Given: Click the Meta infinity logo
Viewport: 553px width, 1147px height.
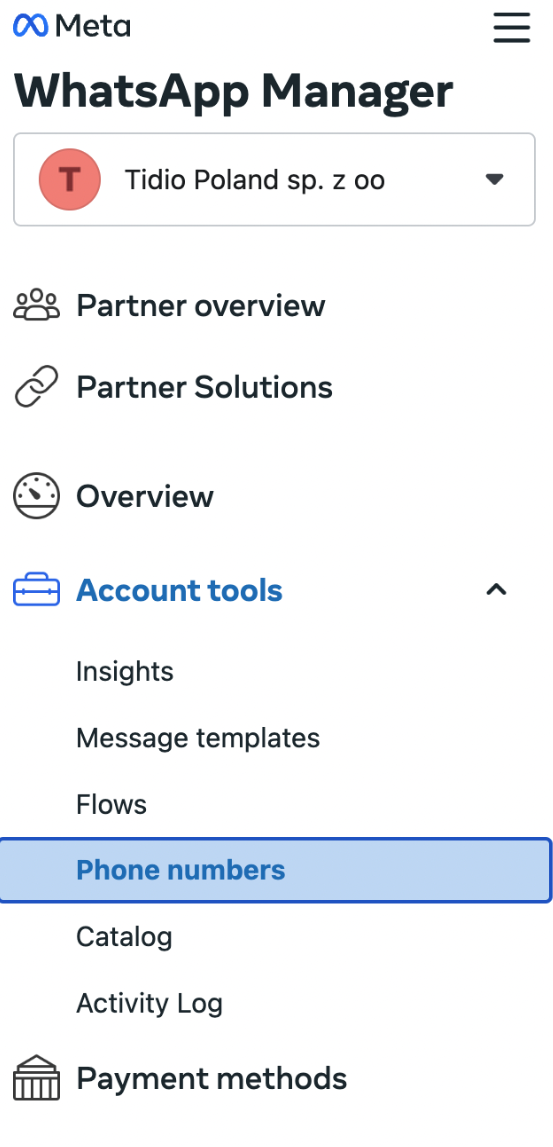Looking at the screenshot, I should pos(31,26).
